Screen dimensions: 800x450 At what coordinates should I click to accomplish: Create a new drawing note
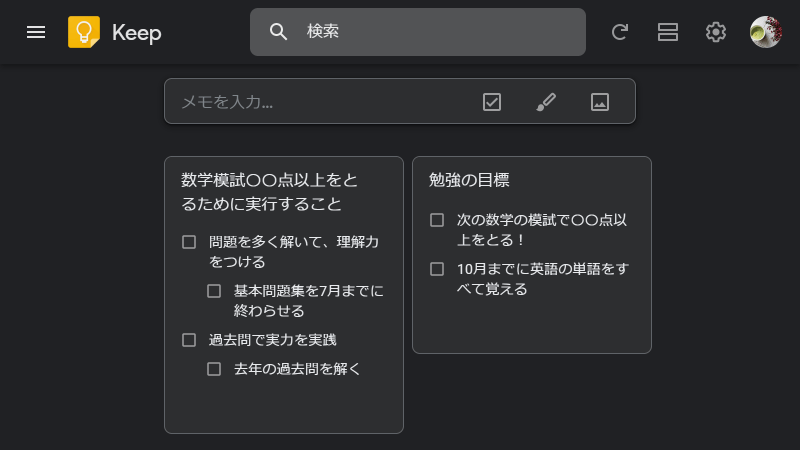pos(546,102)
